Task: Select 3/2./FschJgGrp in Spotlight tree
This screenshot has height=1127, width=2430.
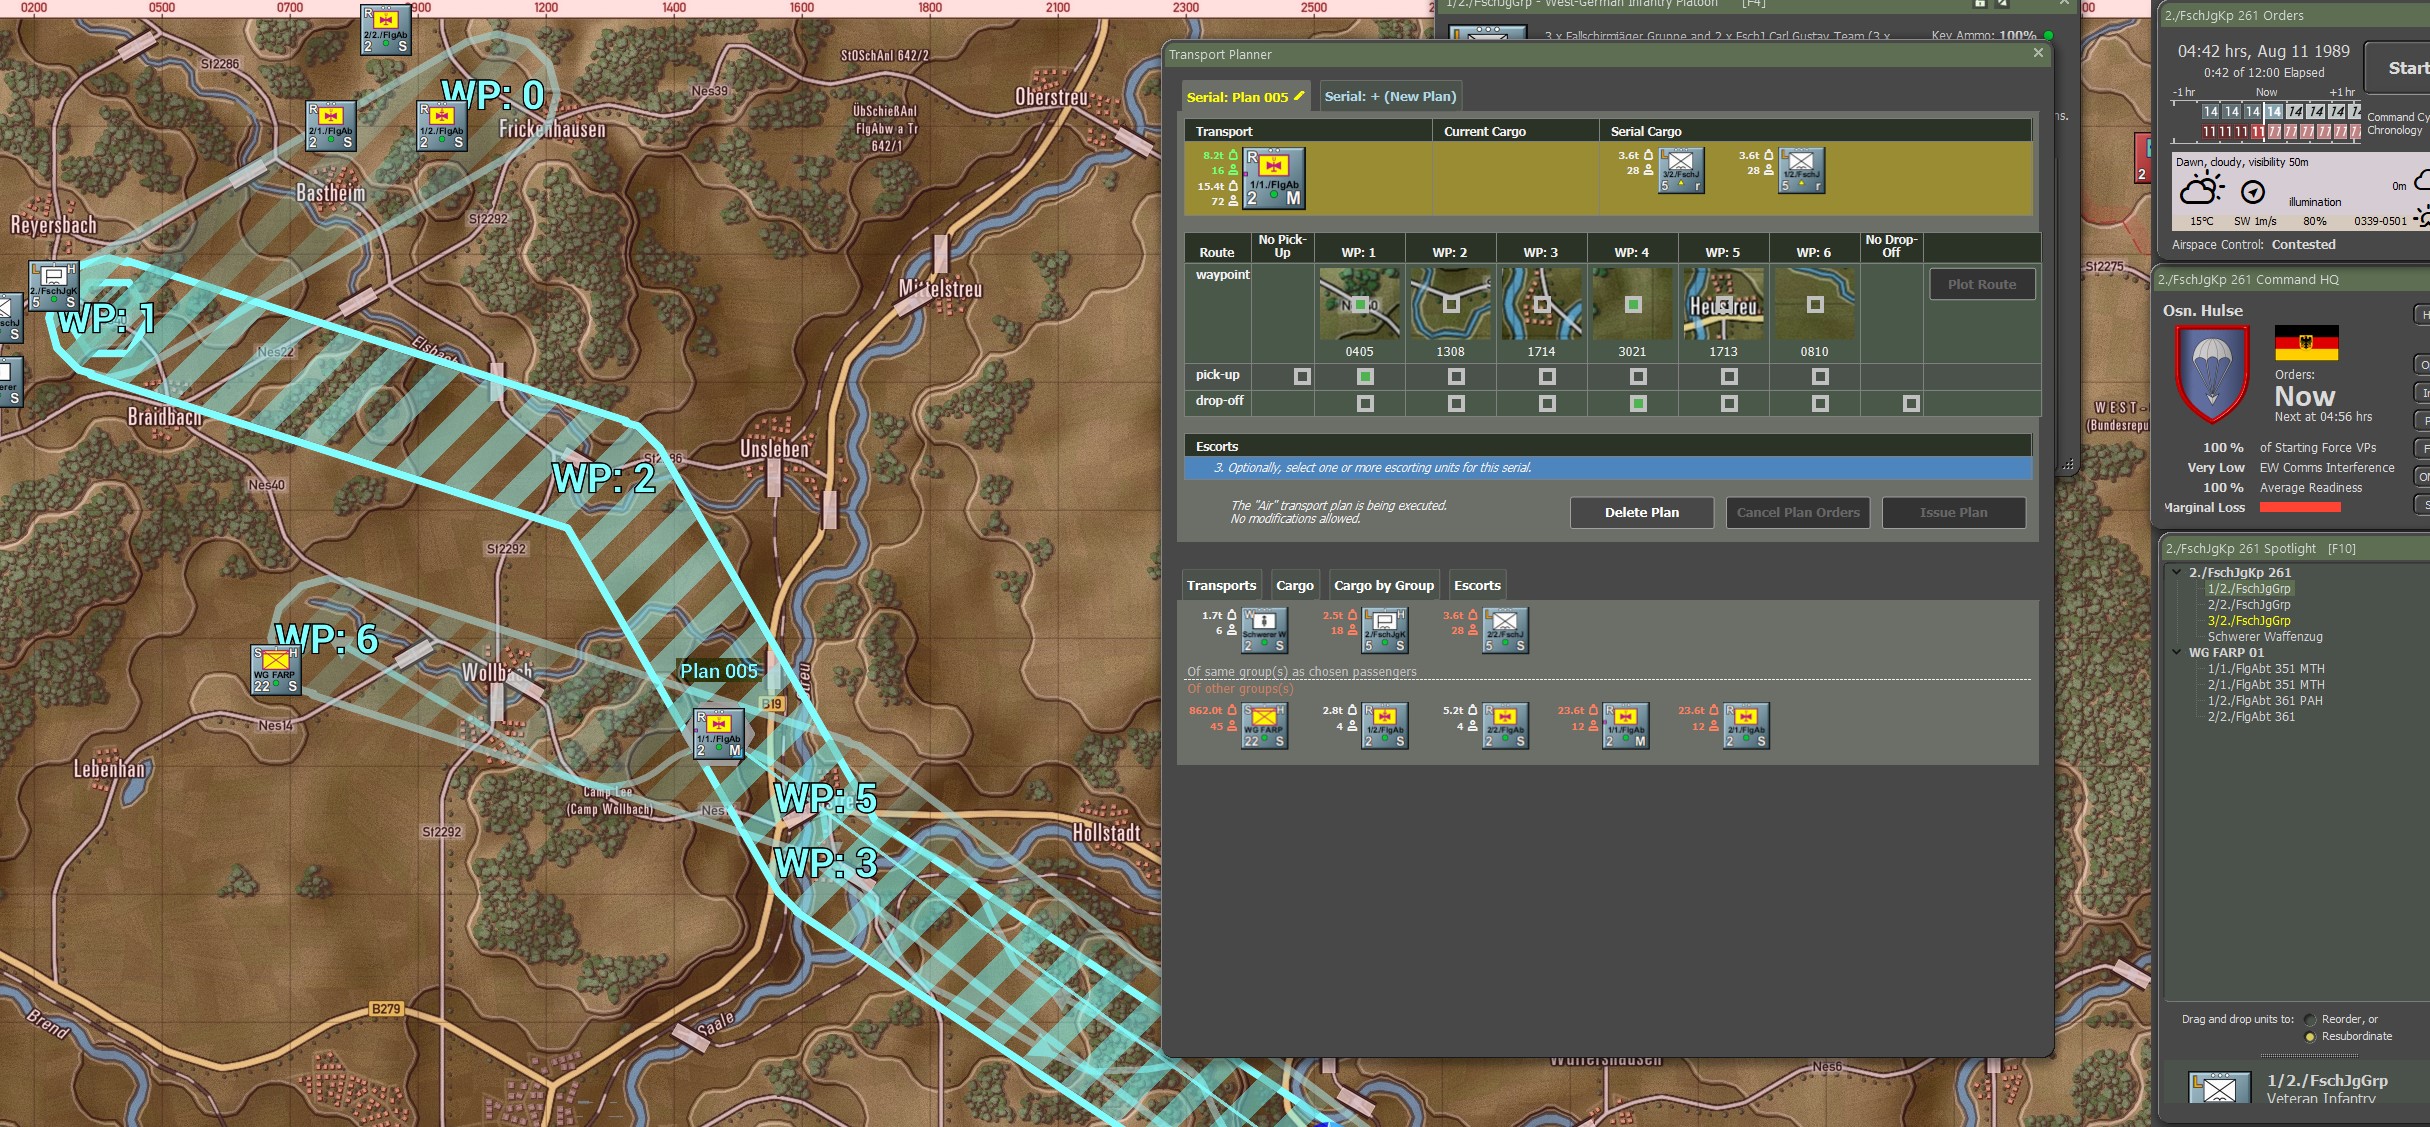Action: [2248, 621]
